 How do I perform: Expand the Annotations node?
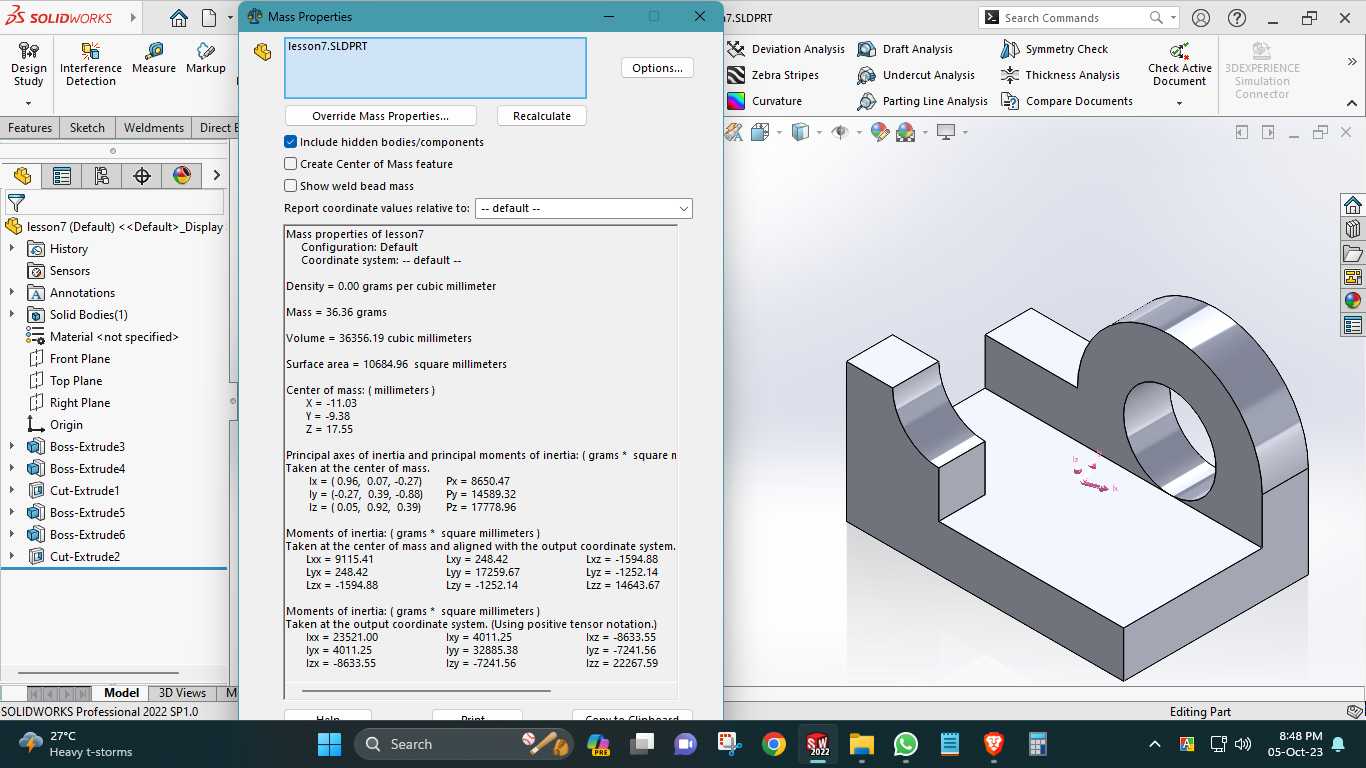pos(12,293)
